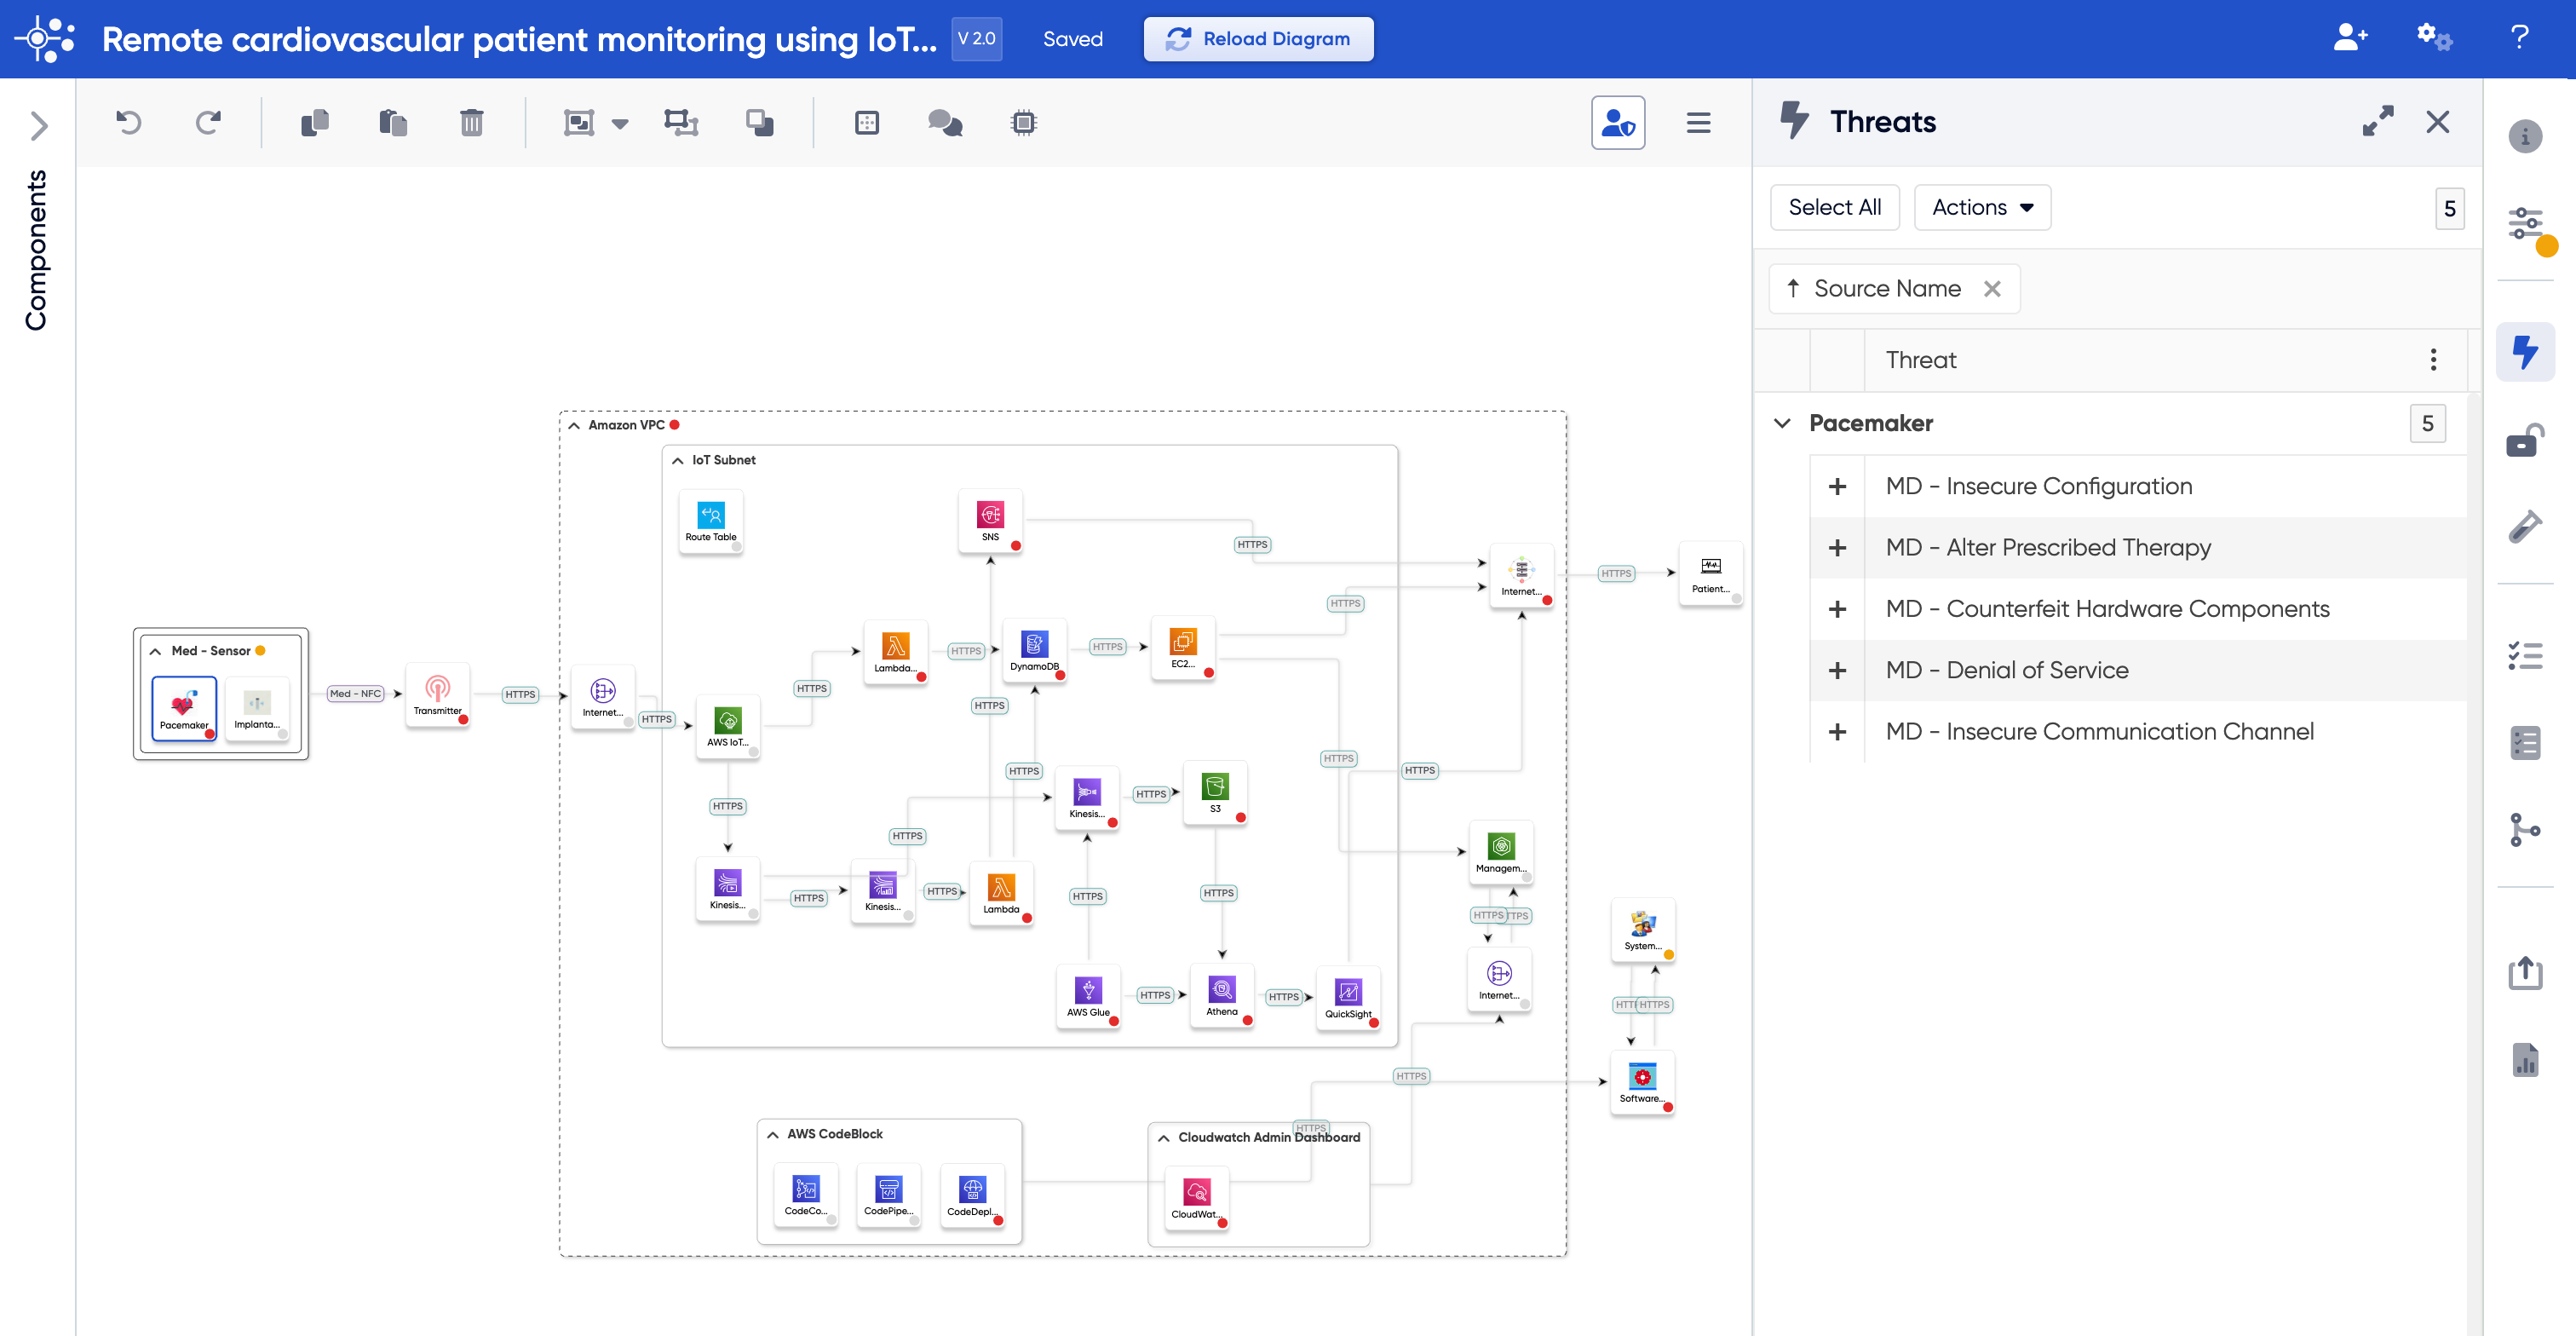This screenshot has width=2576, height=1336.
Task: Select the SNS component node
Action: point(990,520)
